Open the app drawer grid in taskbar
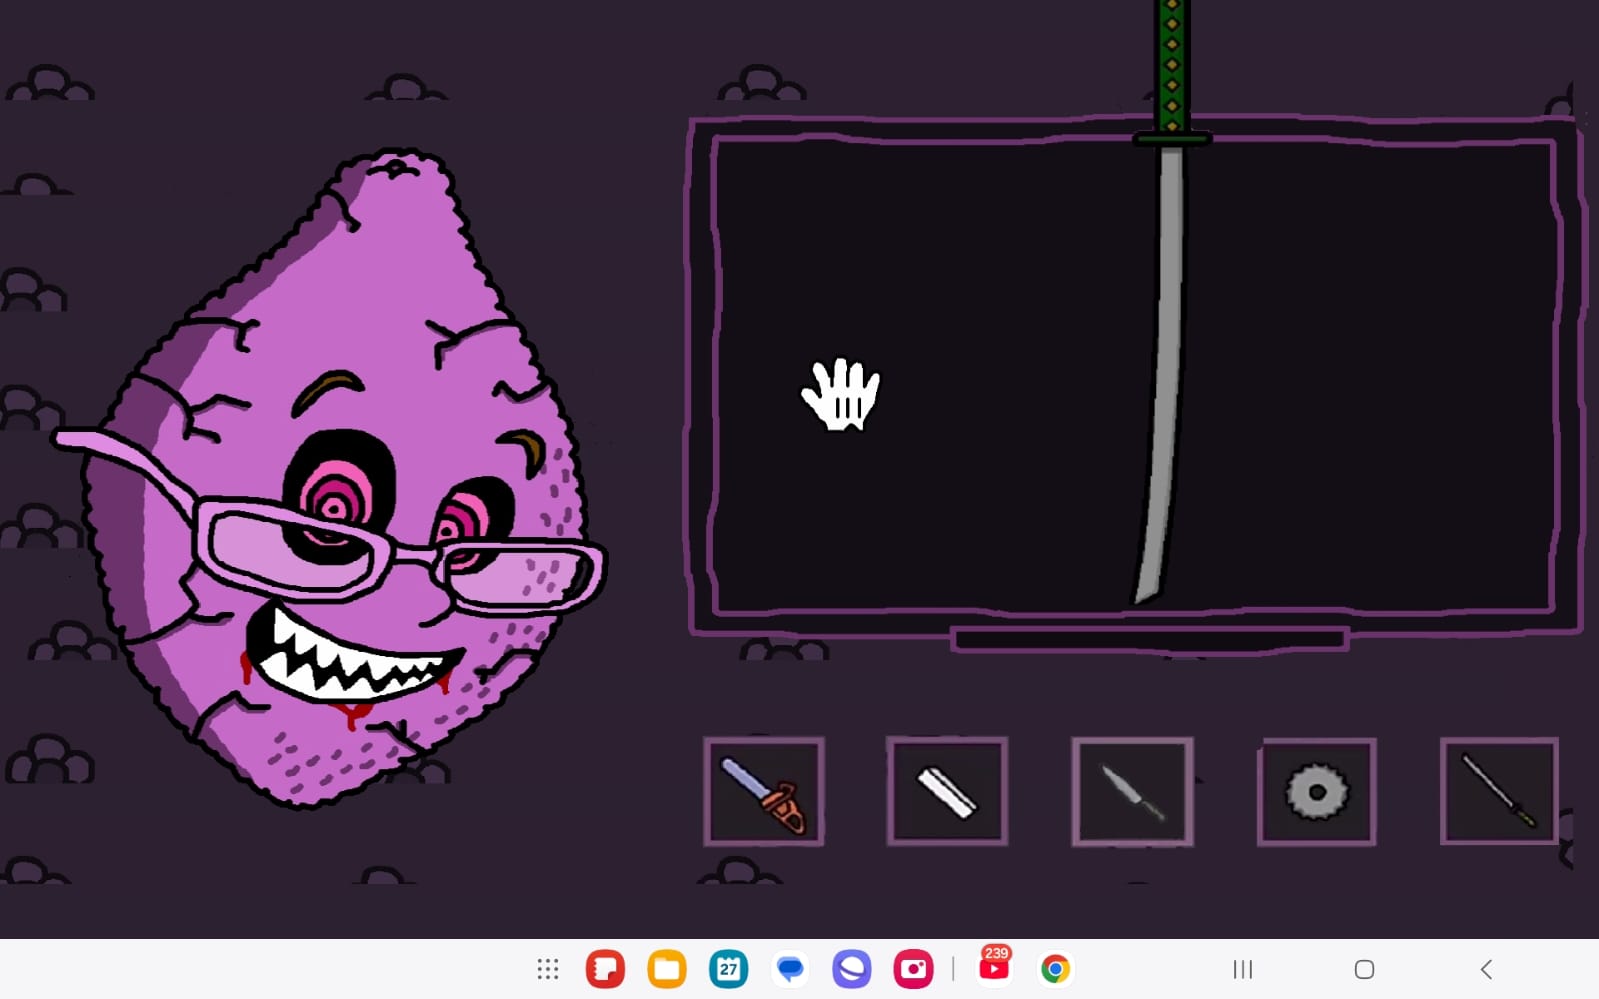This screenshot has height=999, width=1599. point(547,969)
